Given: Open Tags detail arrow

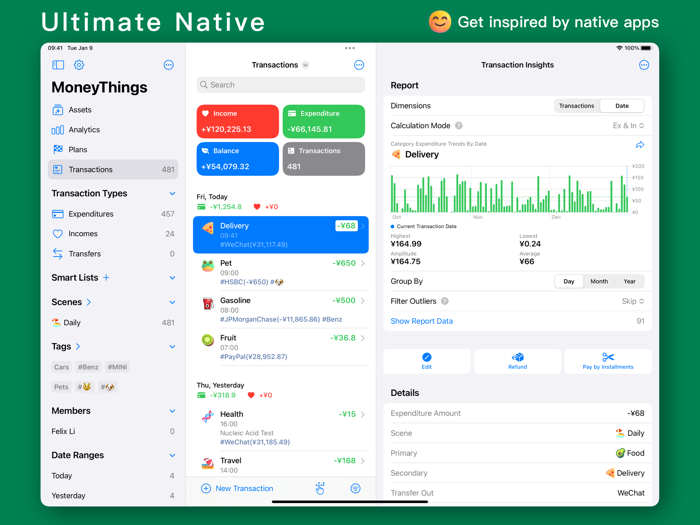Looking at the screenshot, I should pyautogui.click(x=78, y=346).
